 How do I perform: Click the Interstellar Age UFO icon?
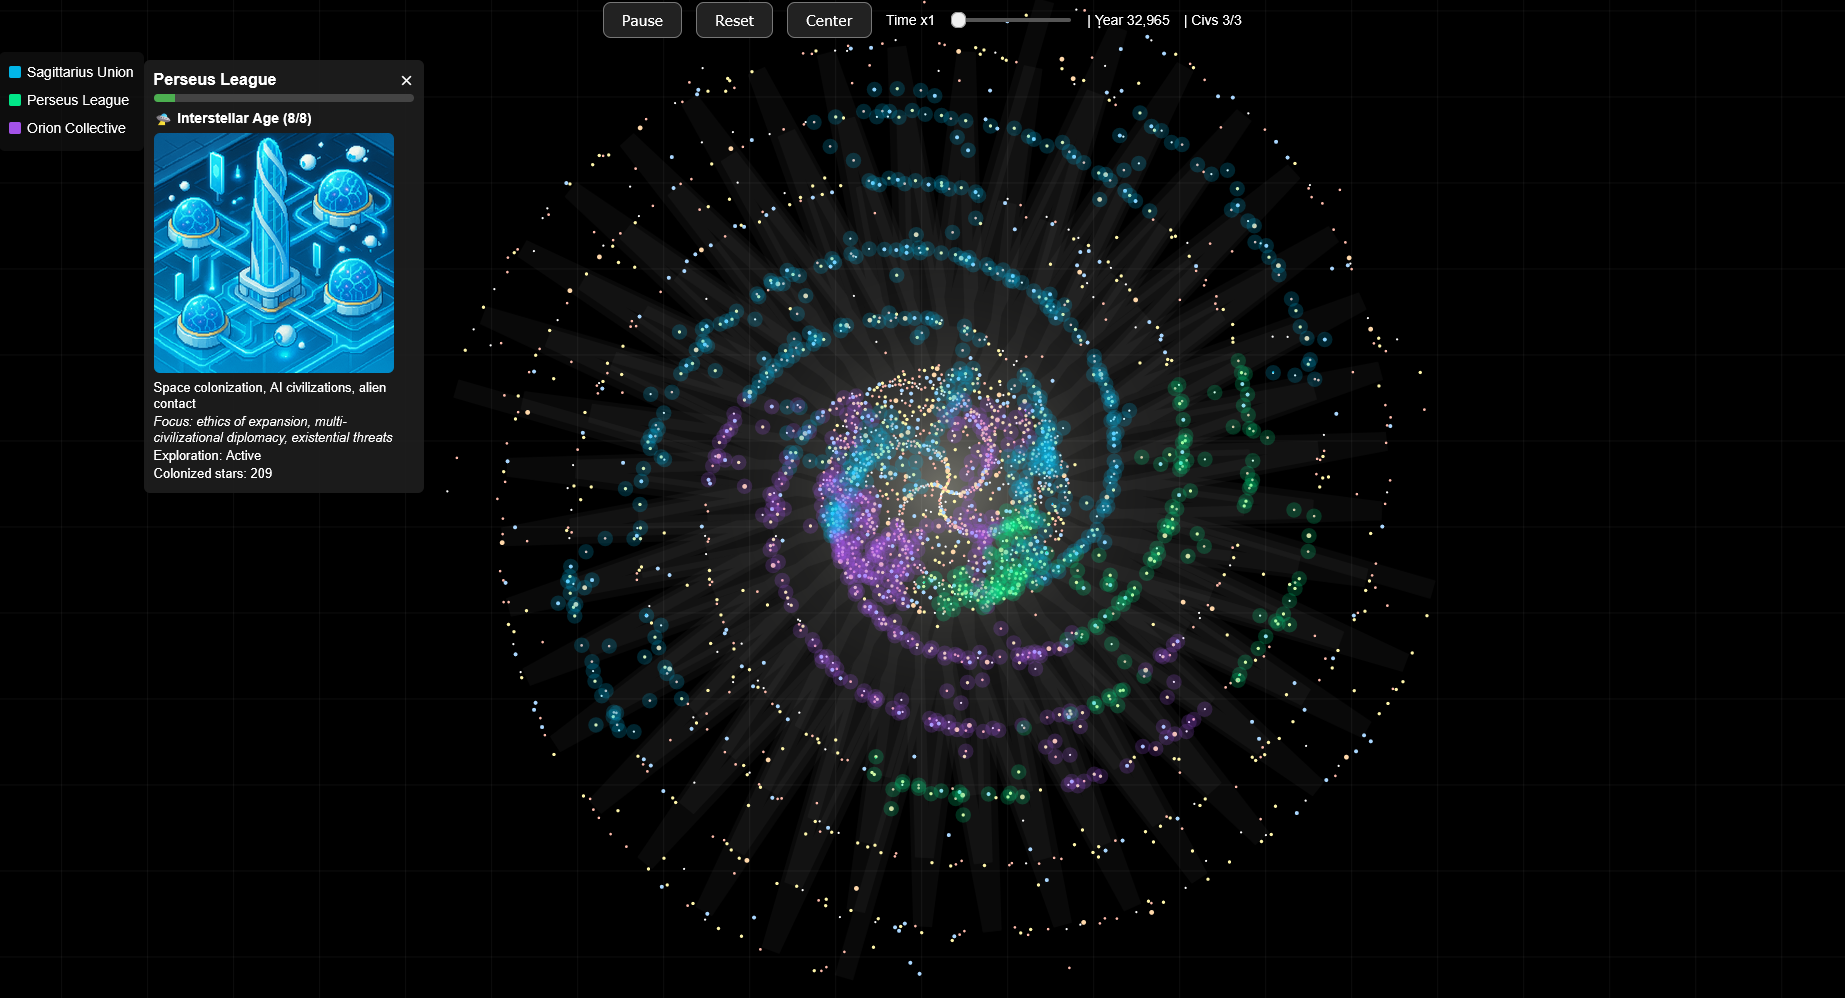(163, 118)
